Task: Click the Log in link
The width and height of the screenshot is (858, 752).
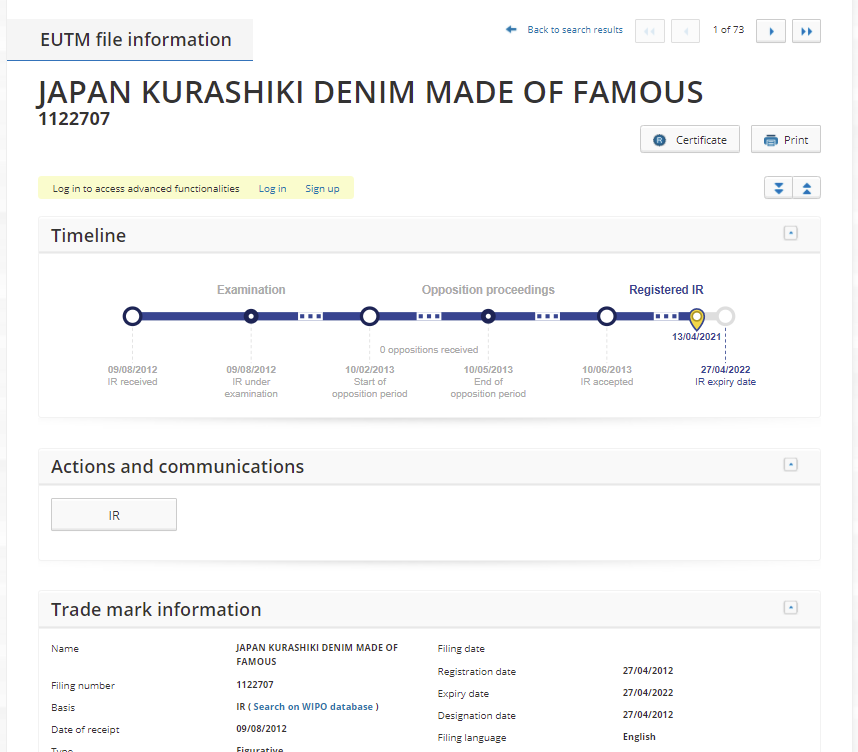Action: [x=273, y=188]
